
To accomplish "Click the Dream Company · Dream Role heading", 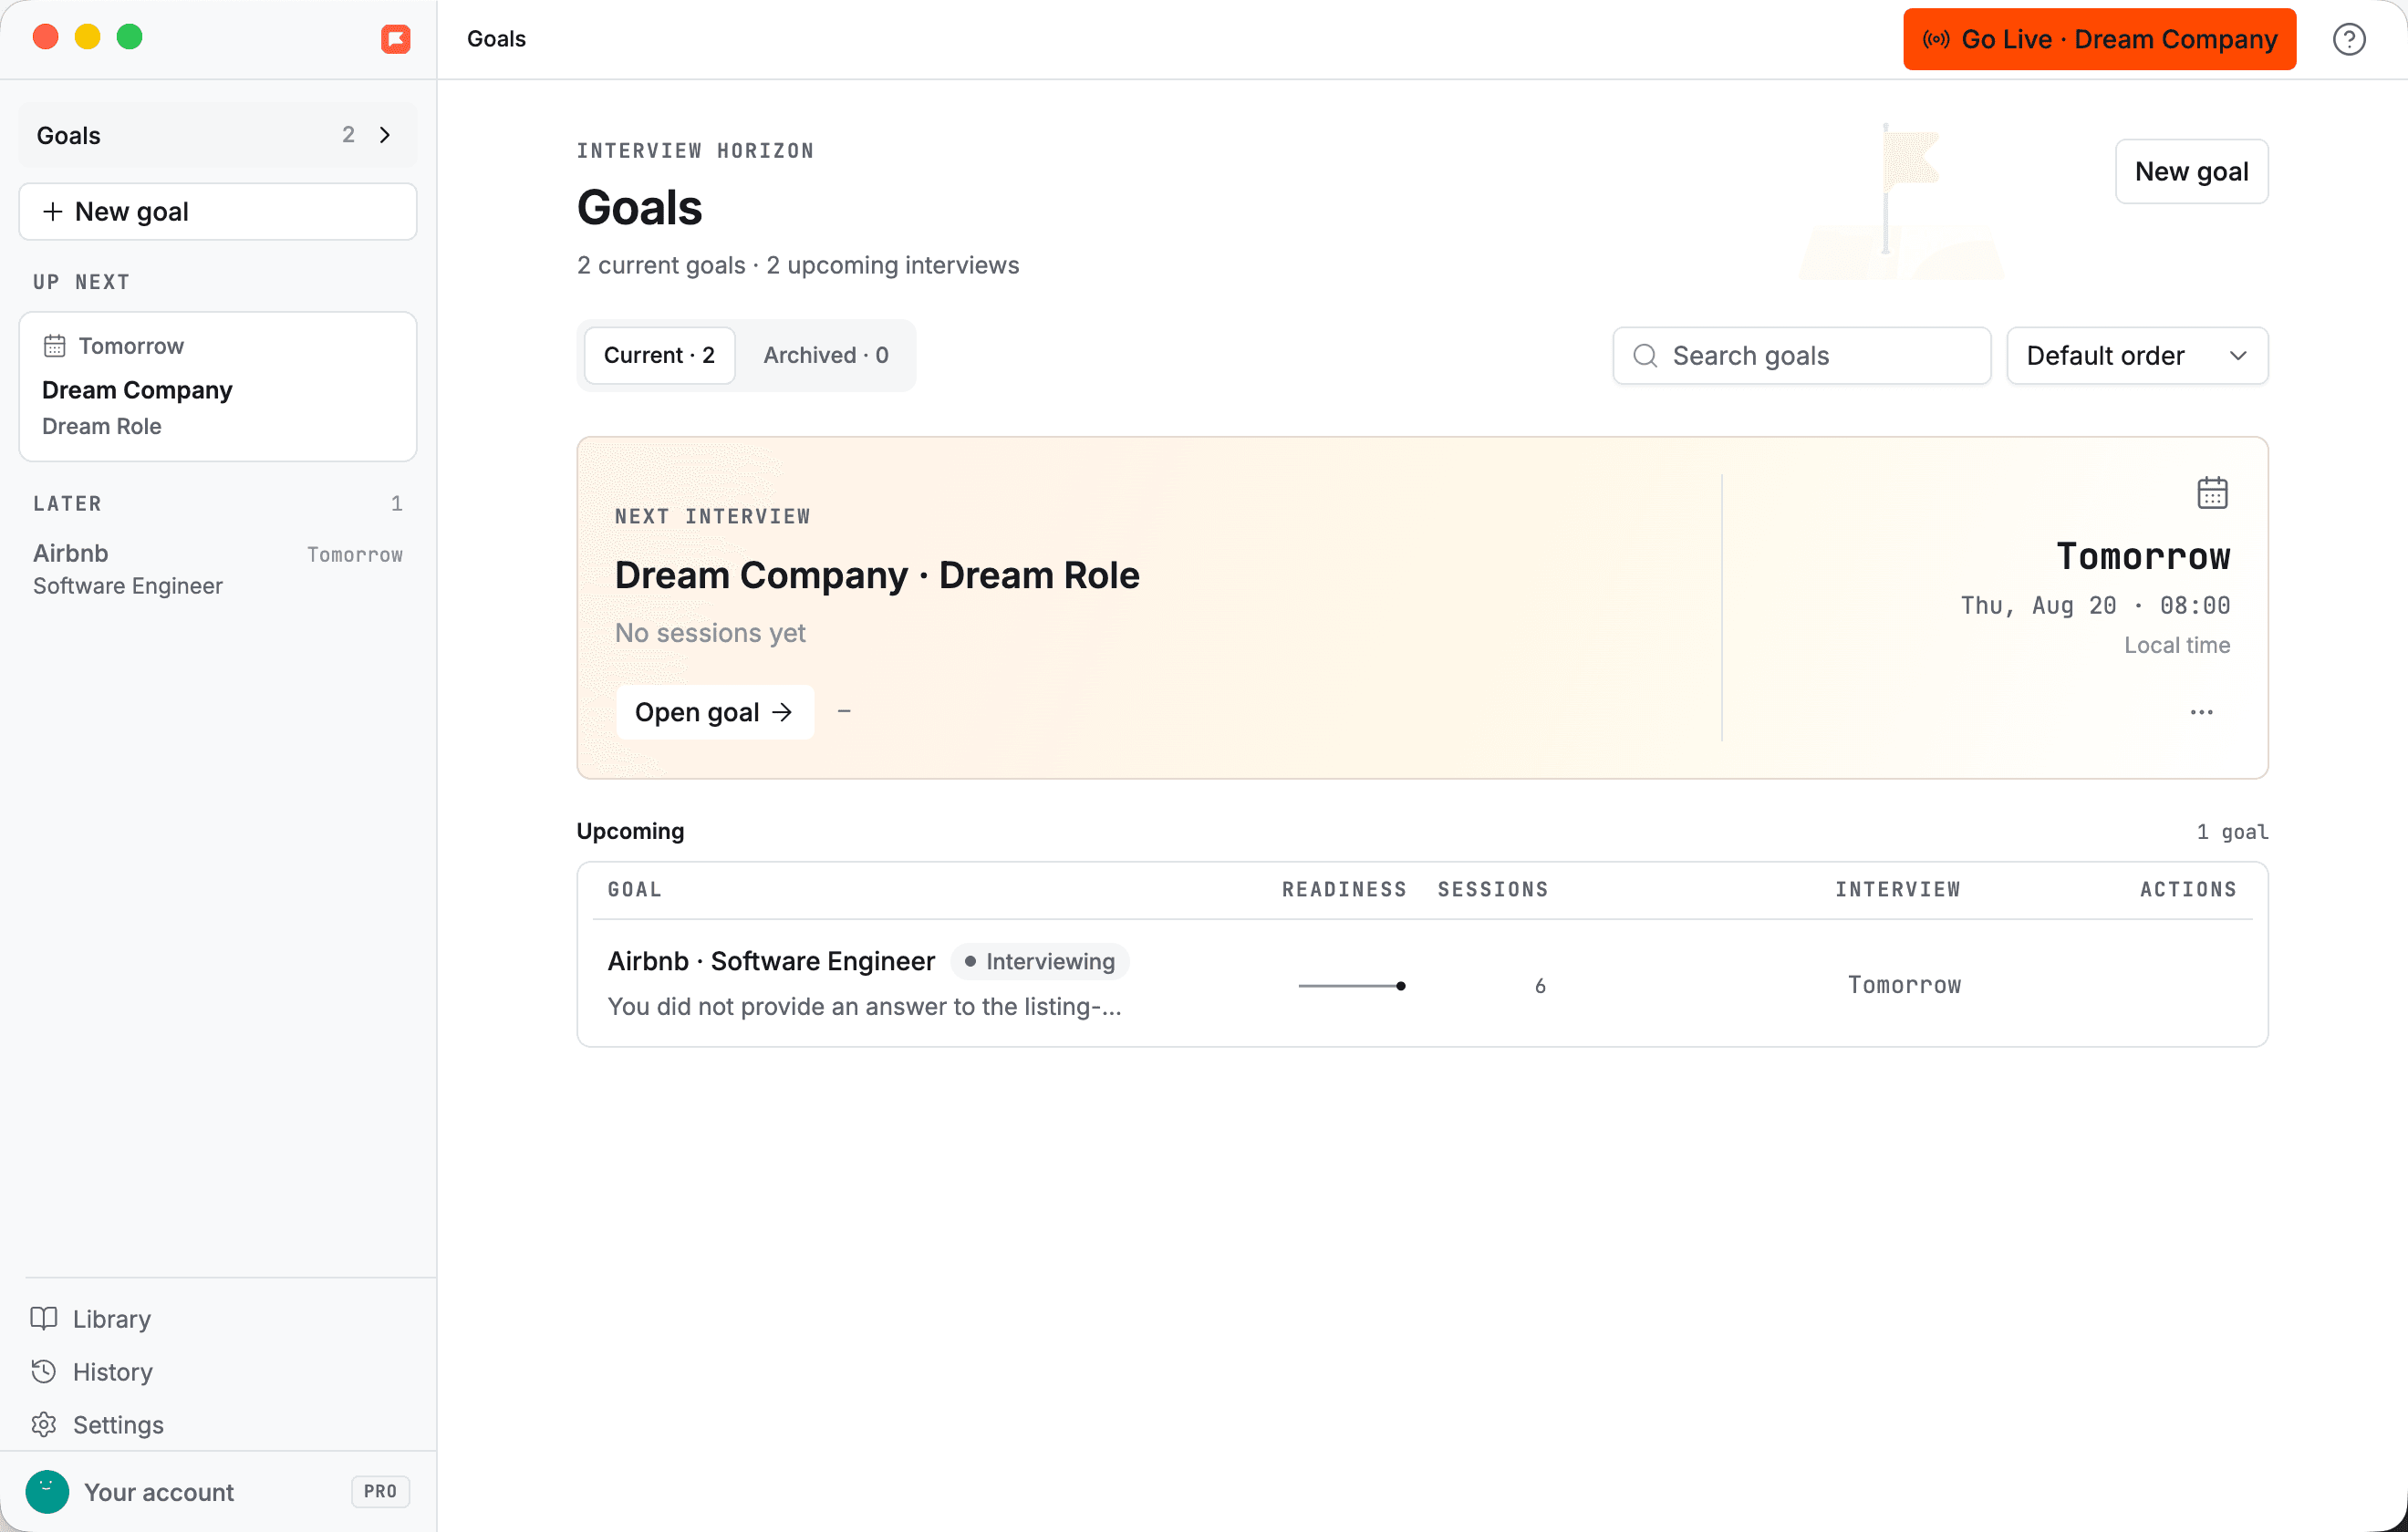I will [x=877, y=575].
